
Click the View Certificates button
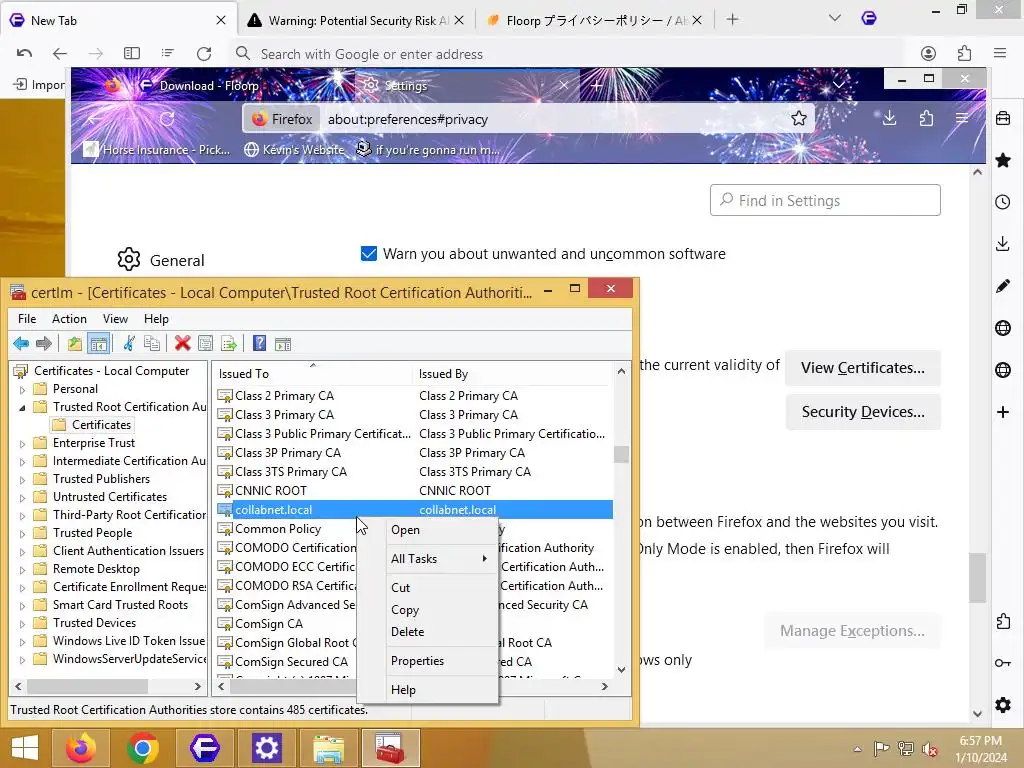(863, 368)
